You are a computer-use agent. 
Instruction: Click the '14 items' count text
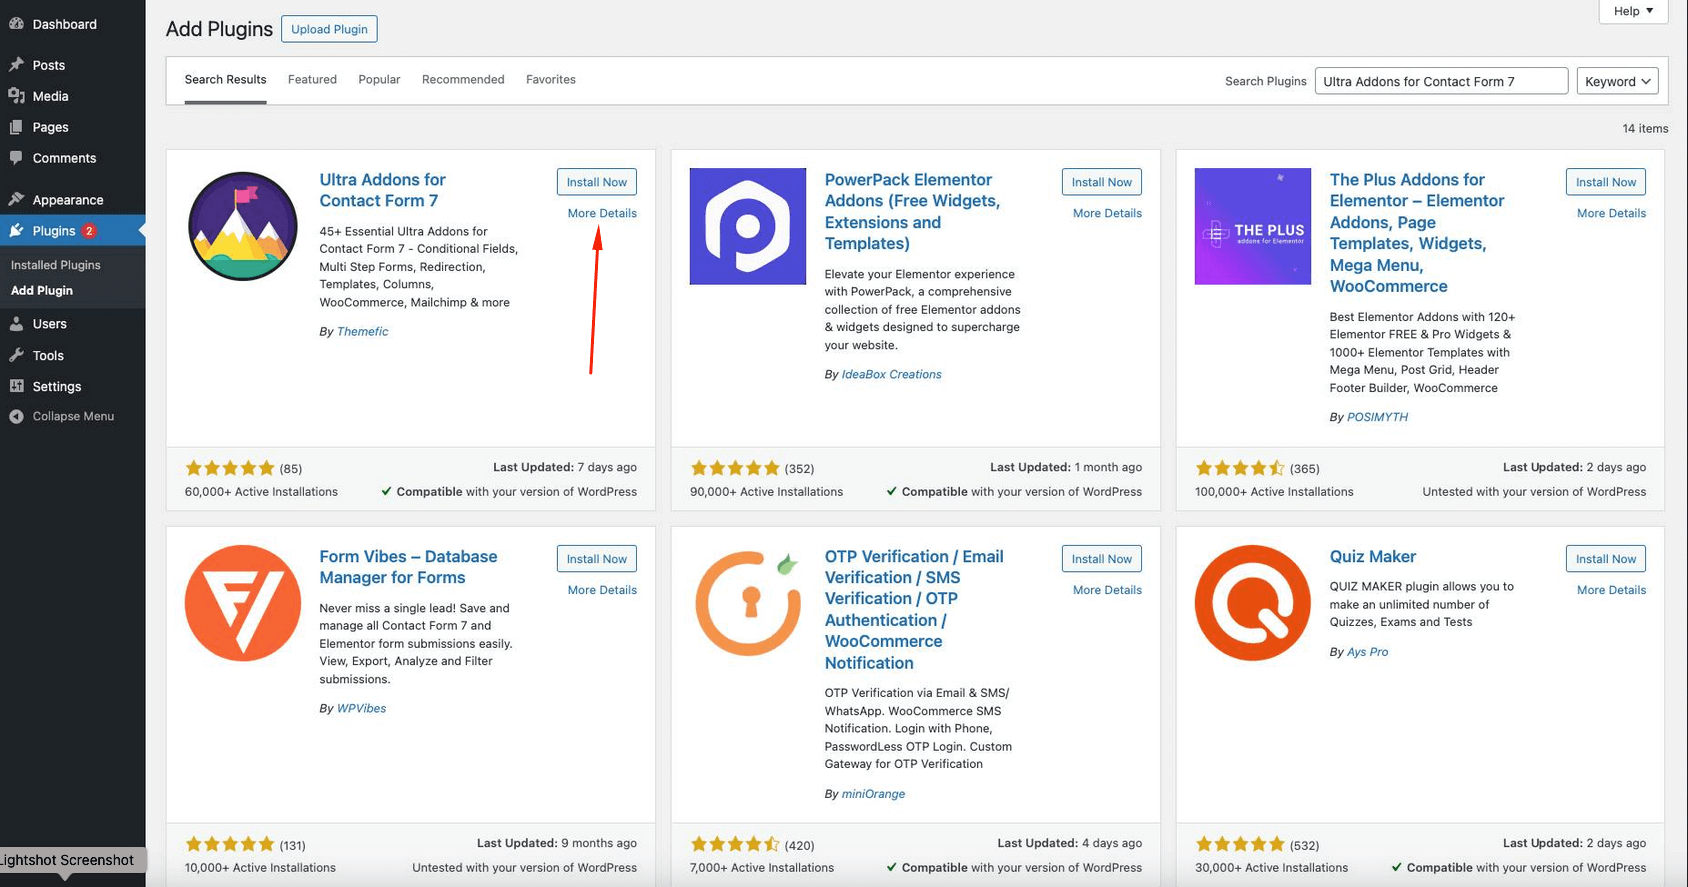(x=1645, y=128)
